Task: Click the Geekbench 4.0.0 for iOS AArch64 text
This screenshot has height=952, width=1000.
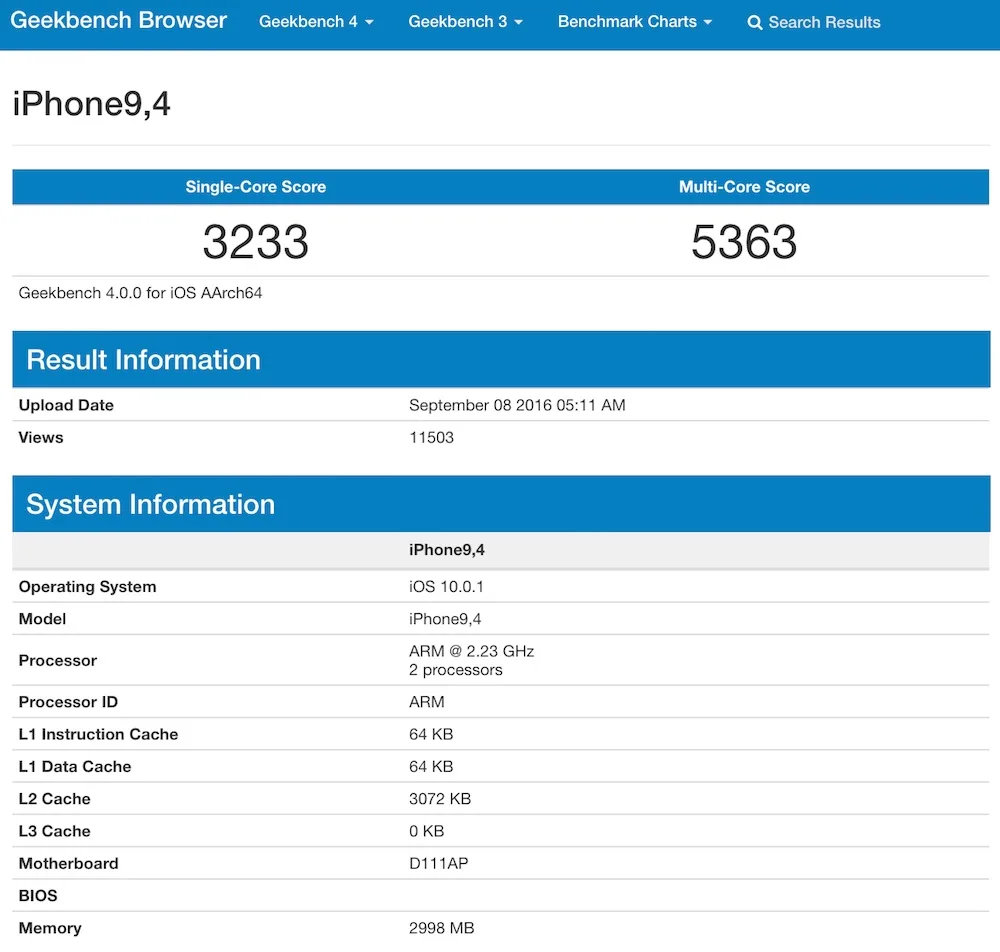Action: [140, 293]
